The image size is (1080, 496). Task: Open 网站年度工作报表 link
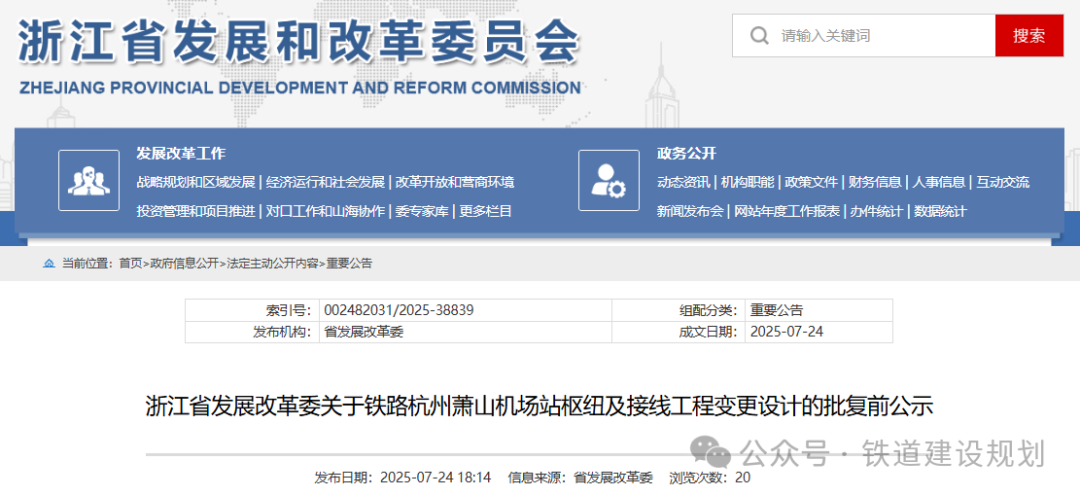(787, 211)
